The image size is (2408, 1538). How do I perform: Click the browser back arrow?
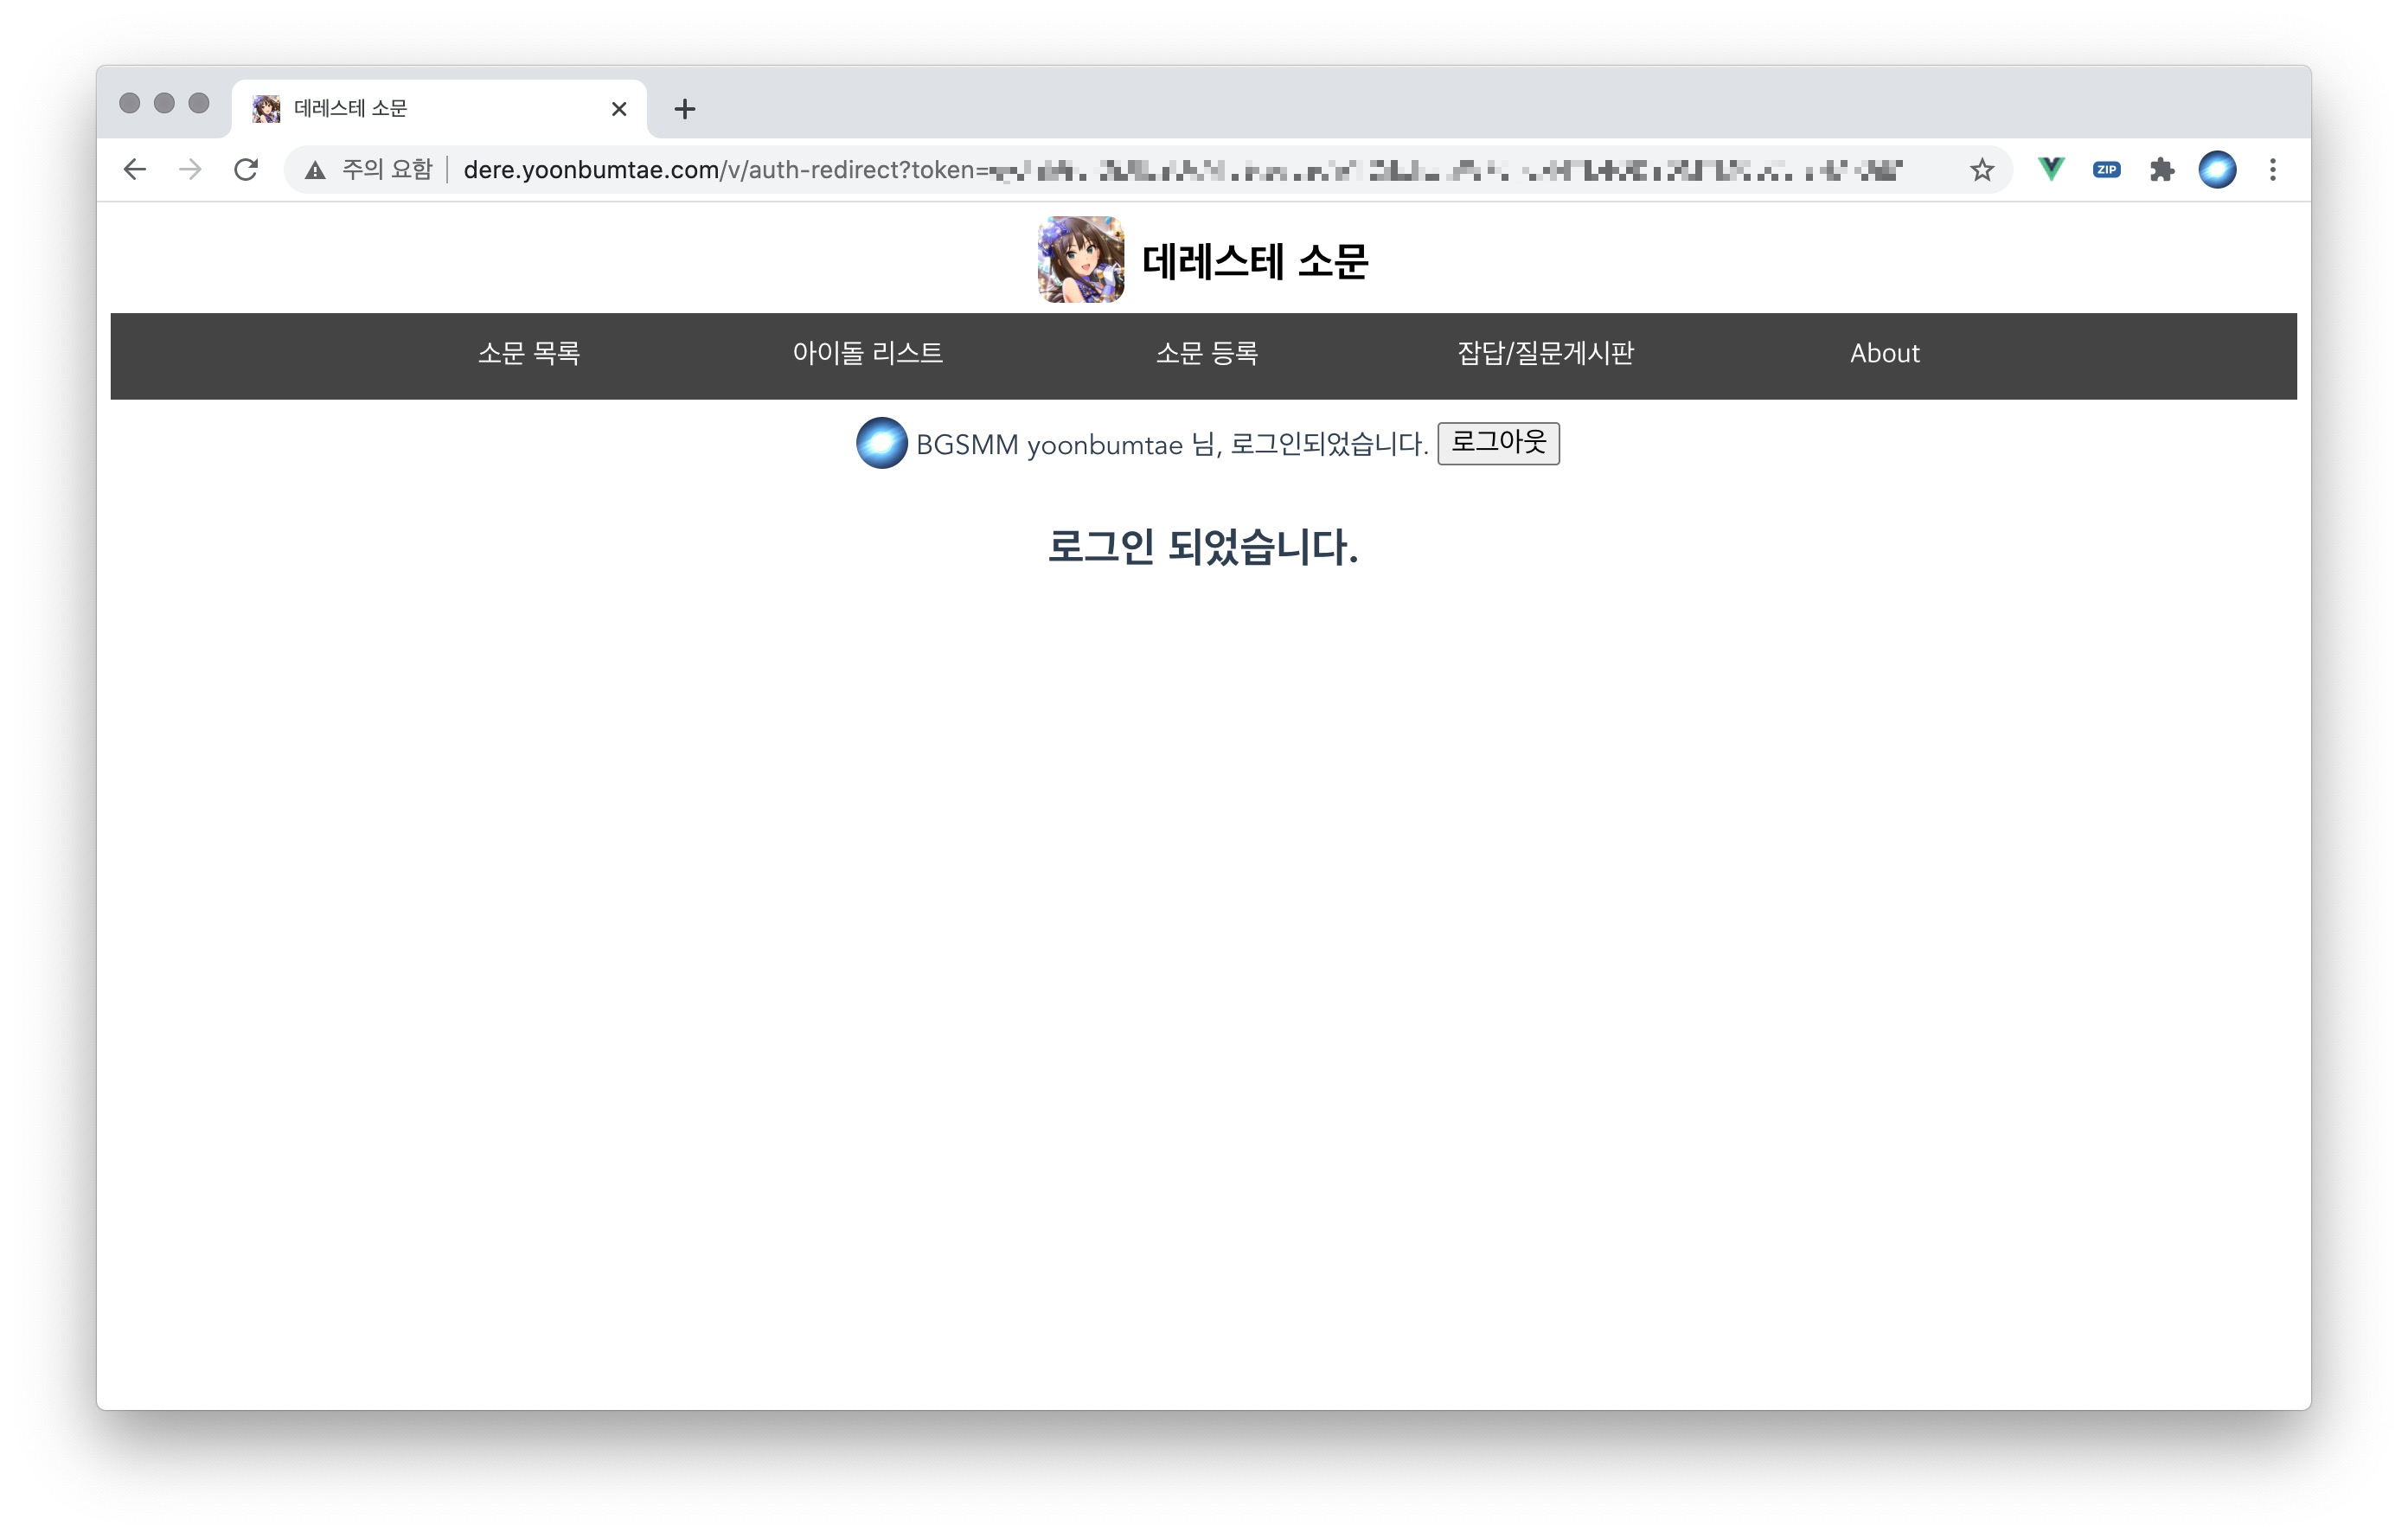[x=135, y=170]
